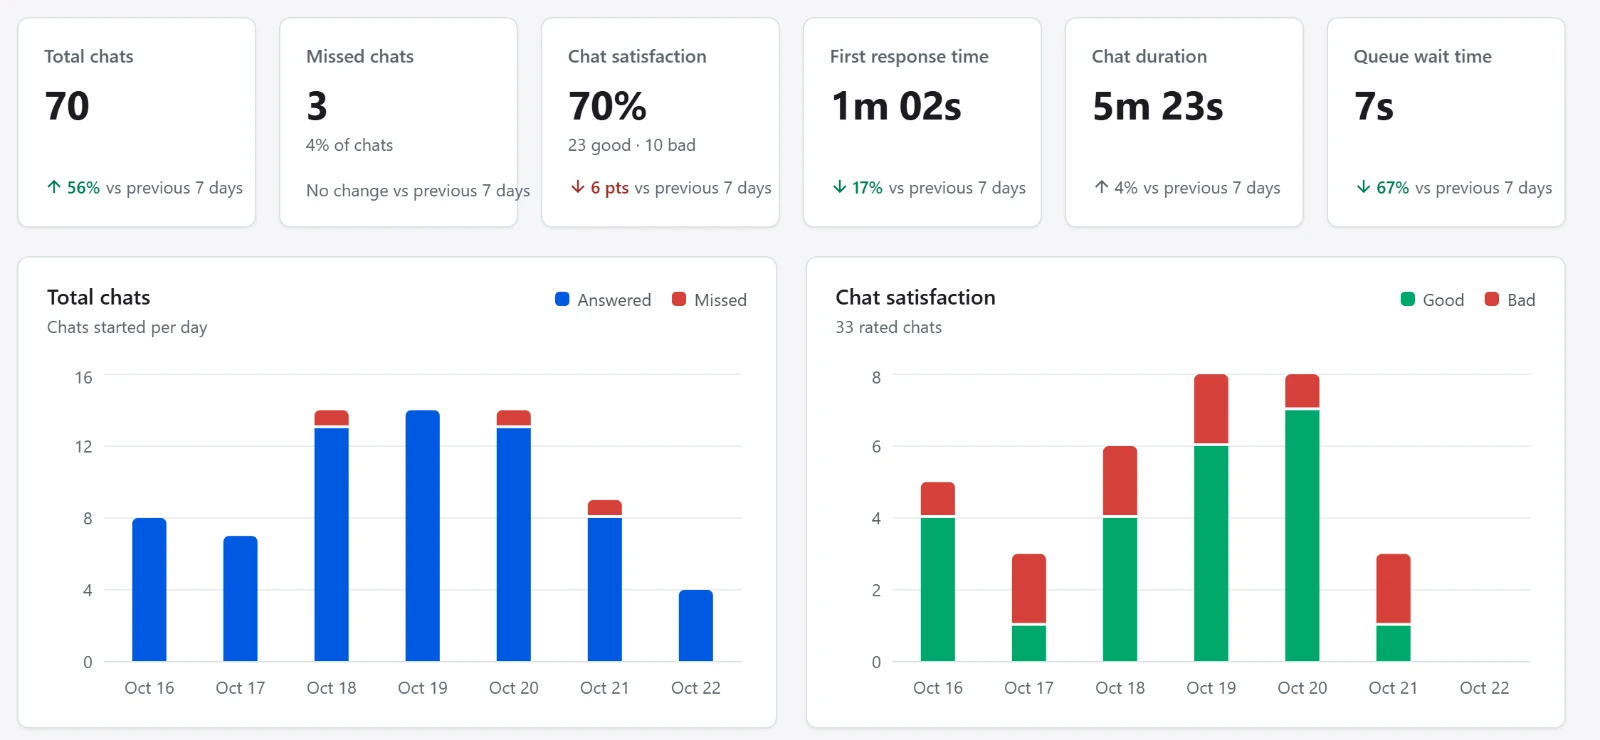
Task: Click the Answered legend label
Action: (614, 300)
